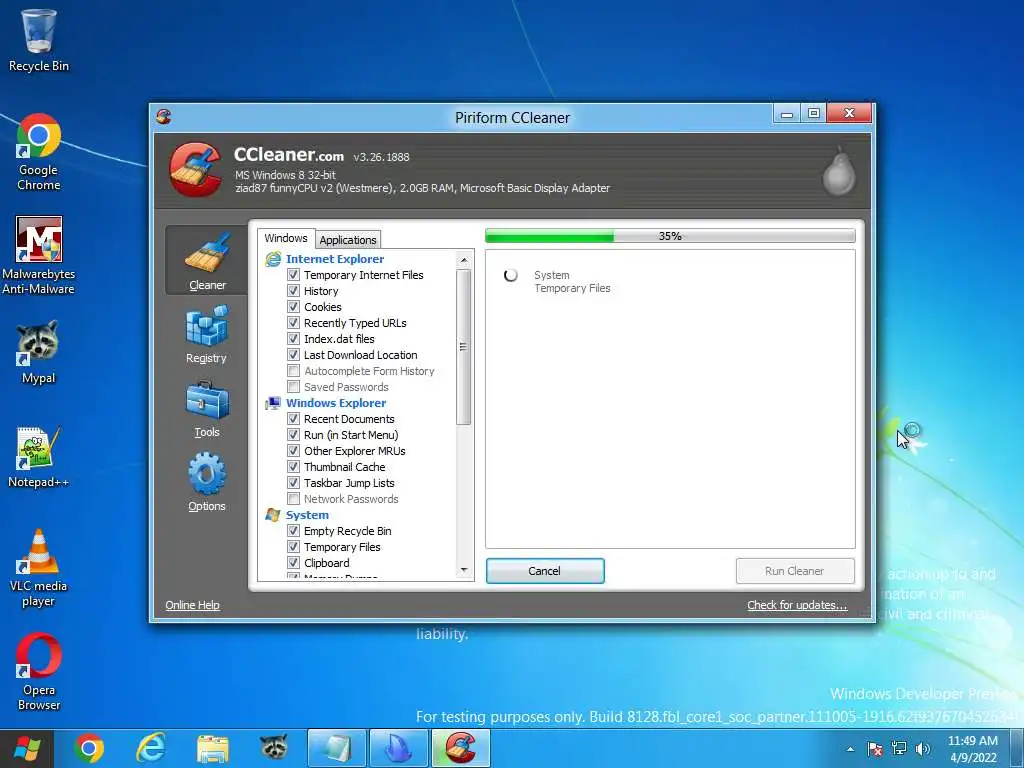Select Opera Browser desktop shortcut
The image size is (1024, 768).
point(39,672)
